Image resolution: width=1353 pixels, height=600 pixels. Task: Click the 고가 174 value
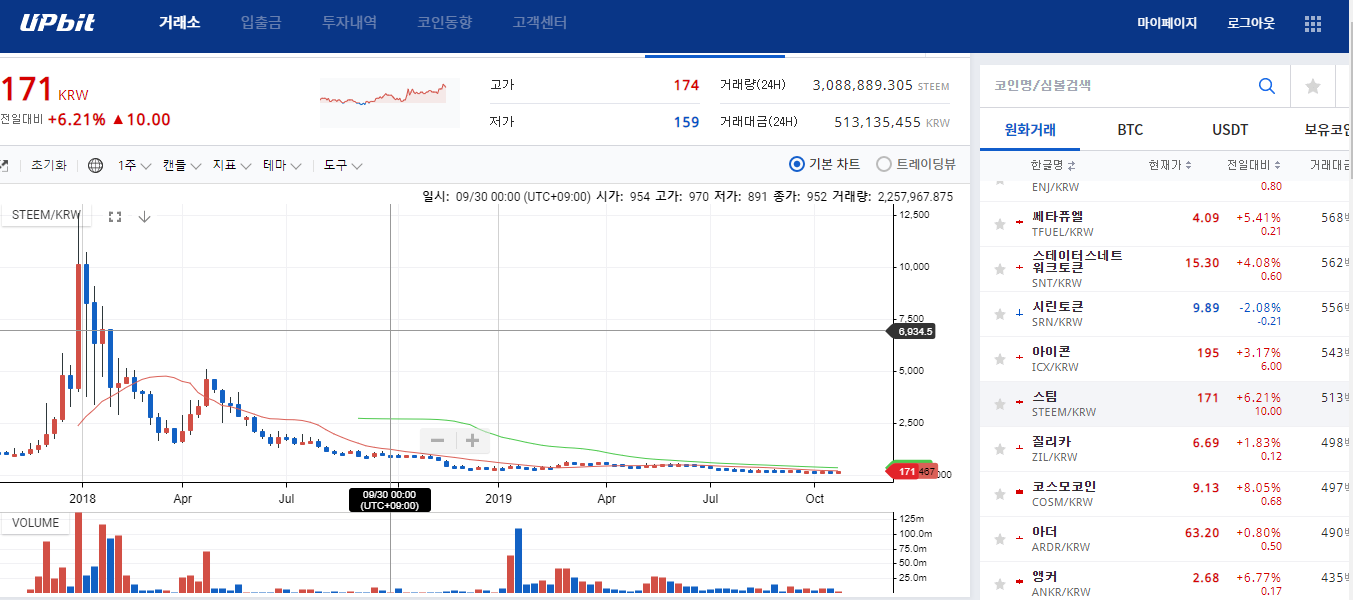pos(686,85)
